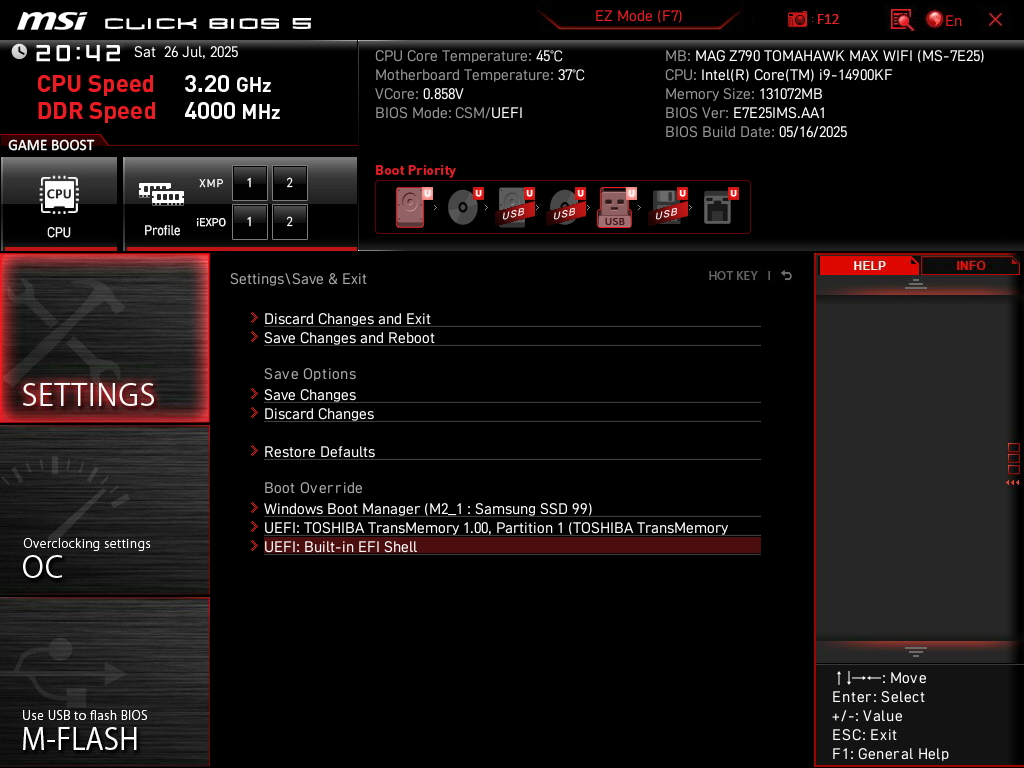The height and width of the screenshot is (768, 1024).
Task: Switch to EZ Mode (F7)
Action: coord(639,16)
